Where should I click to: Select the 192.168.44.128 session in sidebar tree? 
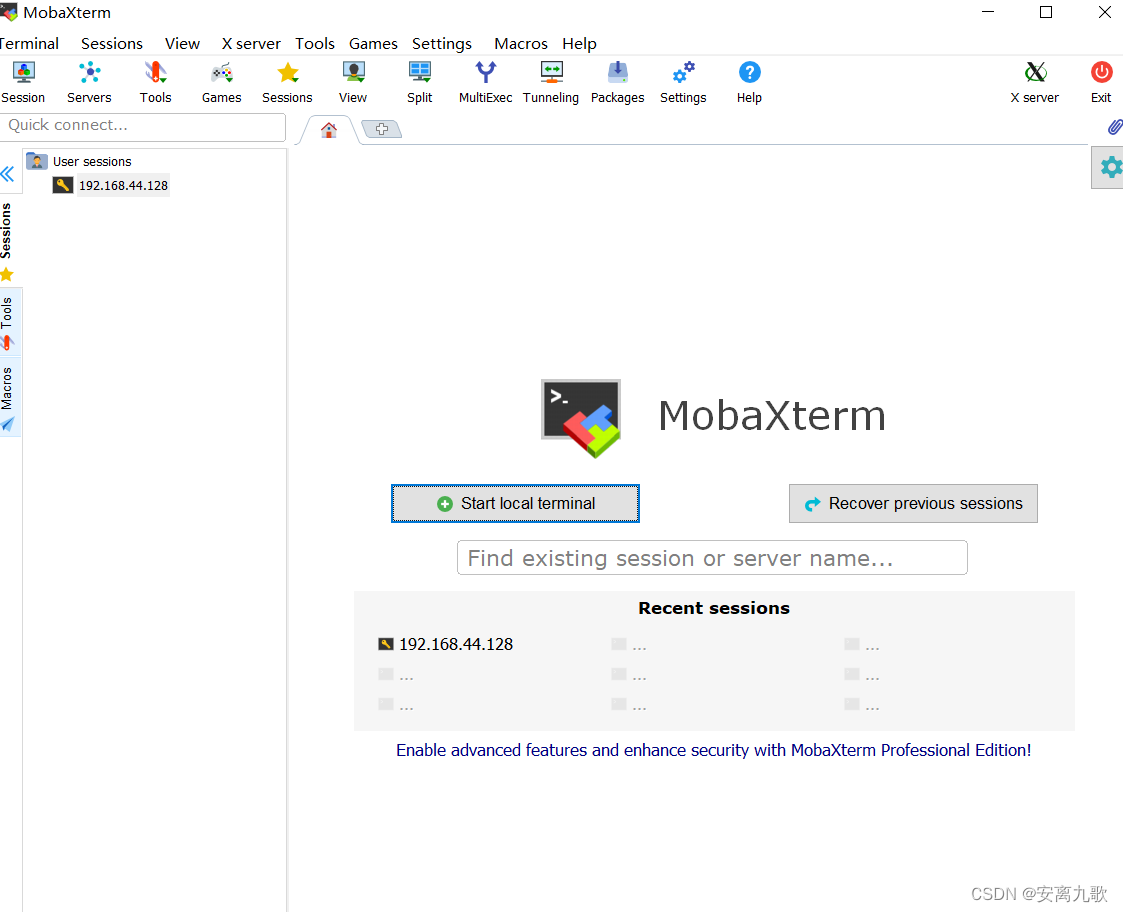(x=111, y=186)
